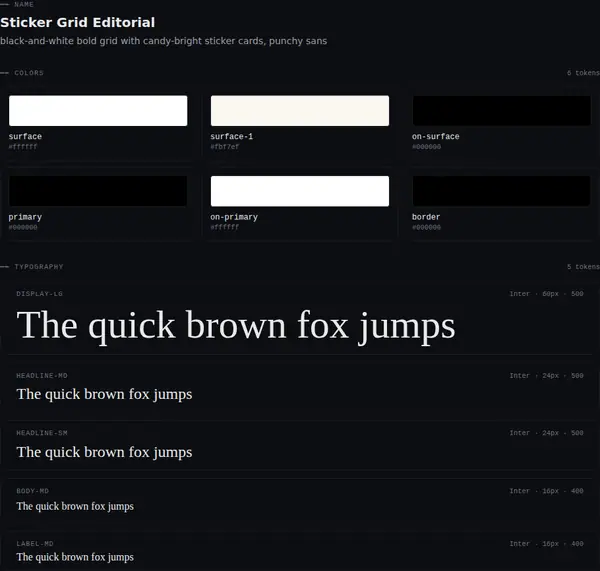Click the '#000000' hex under border
Image resolution: width=600 pixels, height=571 pixels.
[x=426, y=227]
